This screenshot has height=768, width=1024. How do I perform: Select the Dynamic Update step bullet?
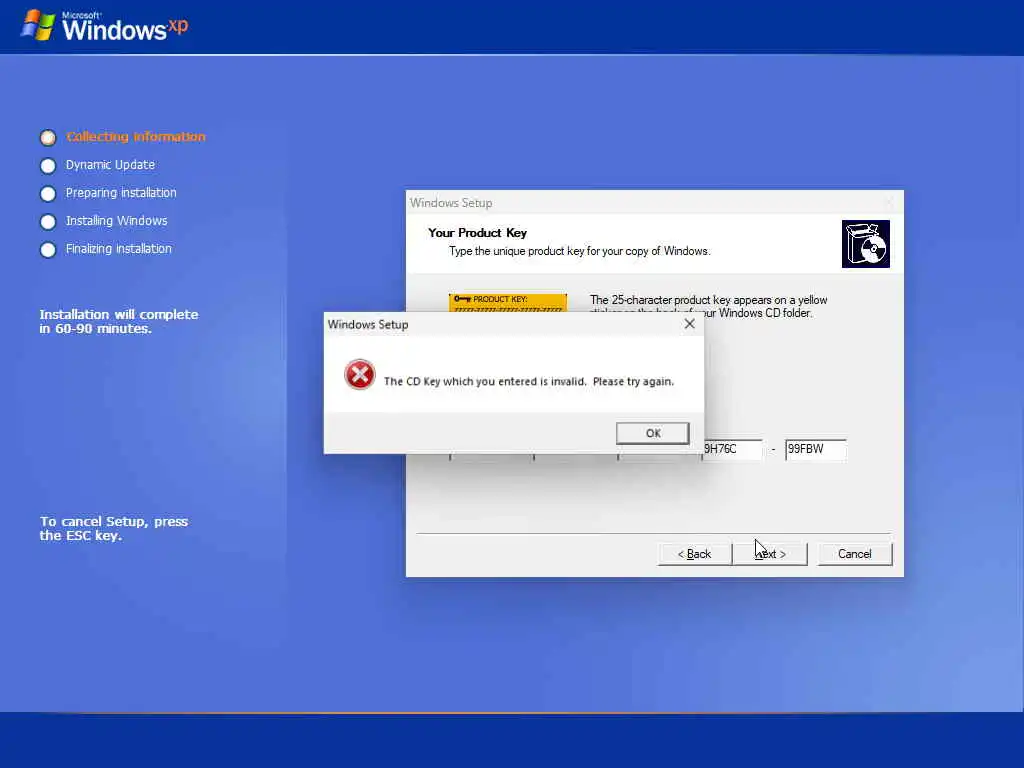[x=48, y=166]
